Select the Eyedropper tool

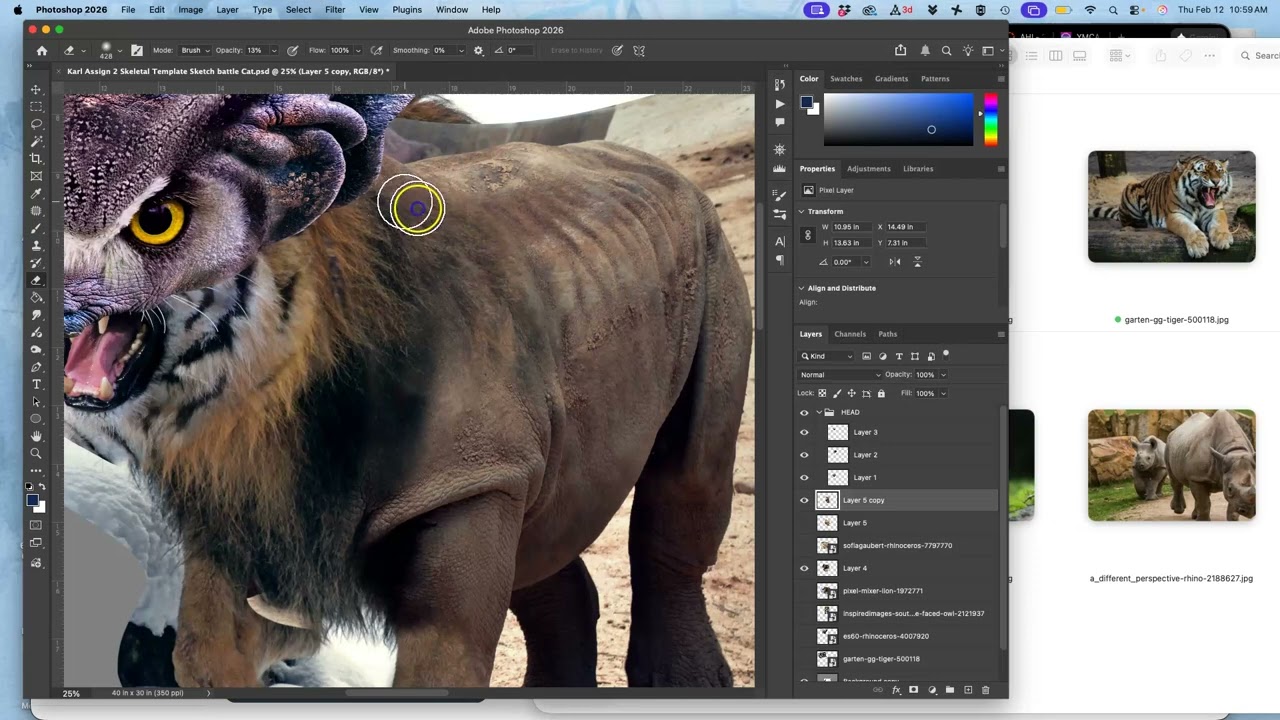coord(36,193)
